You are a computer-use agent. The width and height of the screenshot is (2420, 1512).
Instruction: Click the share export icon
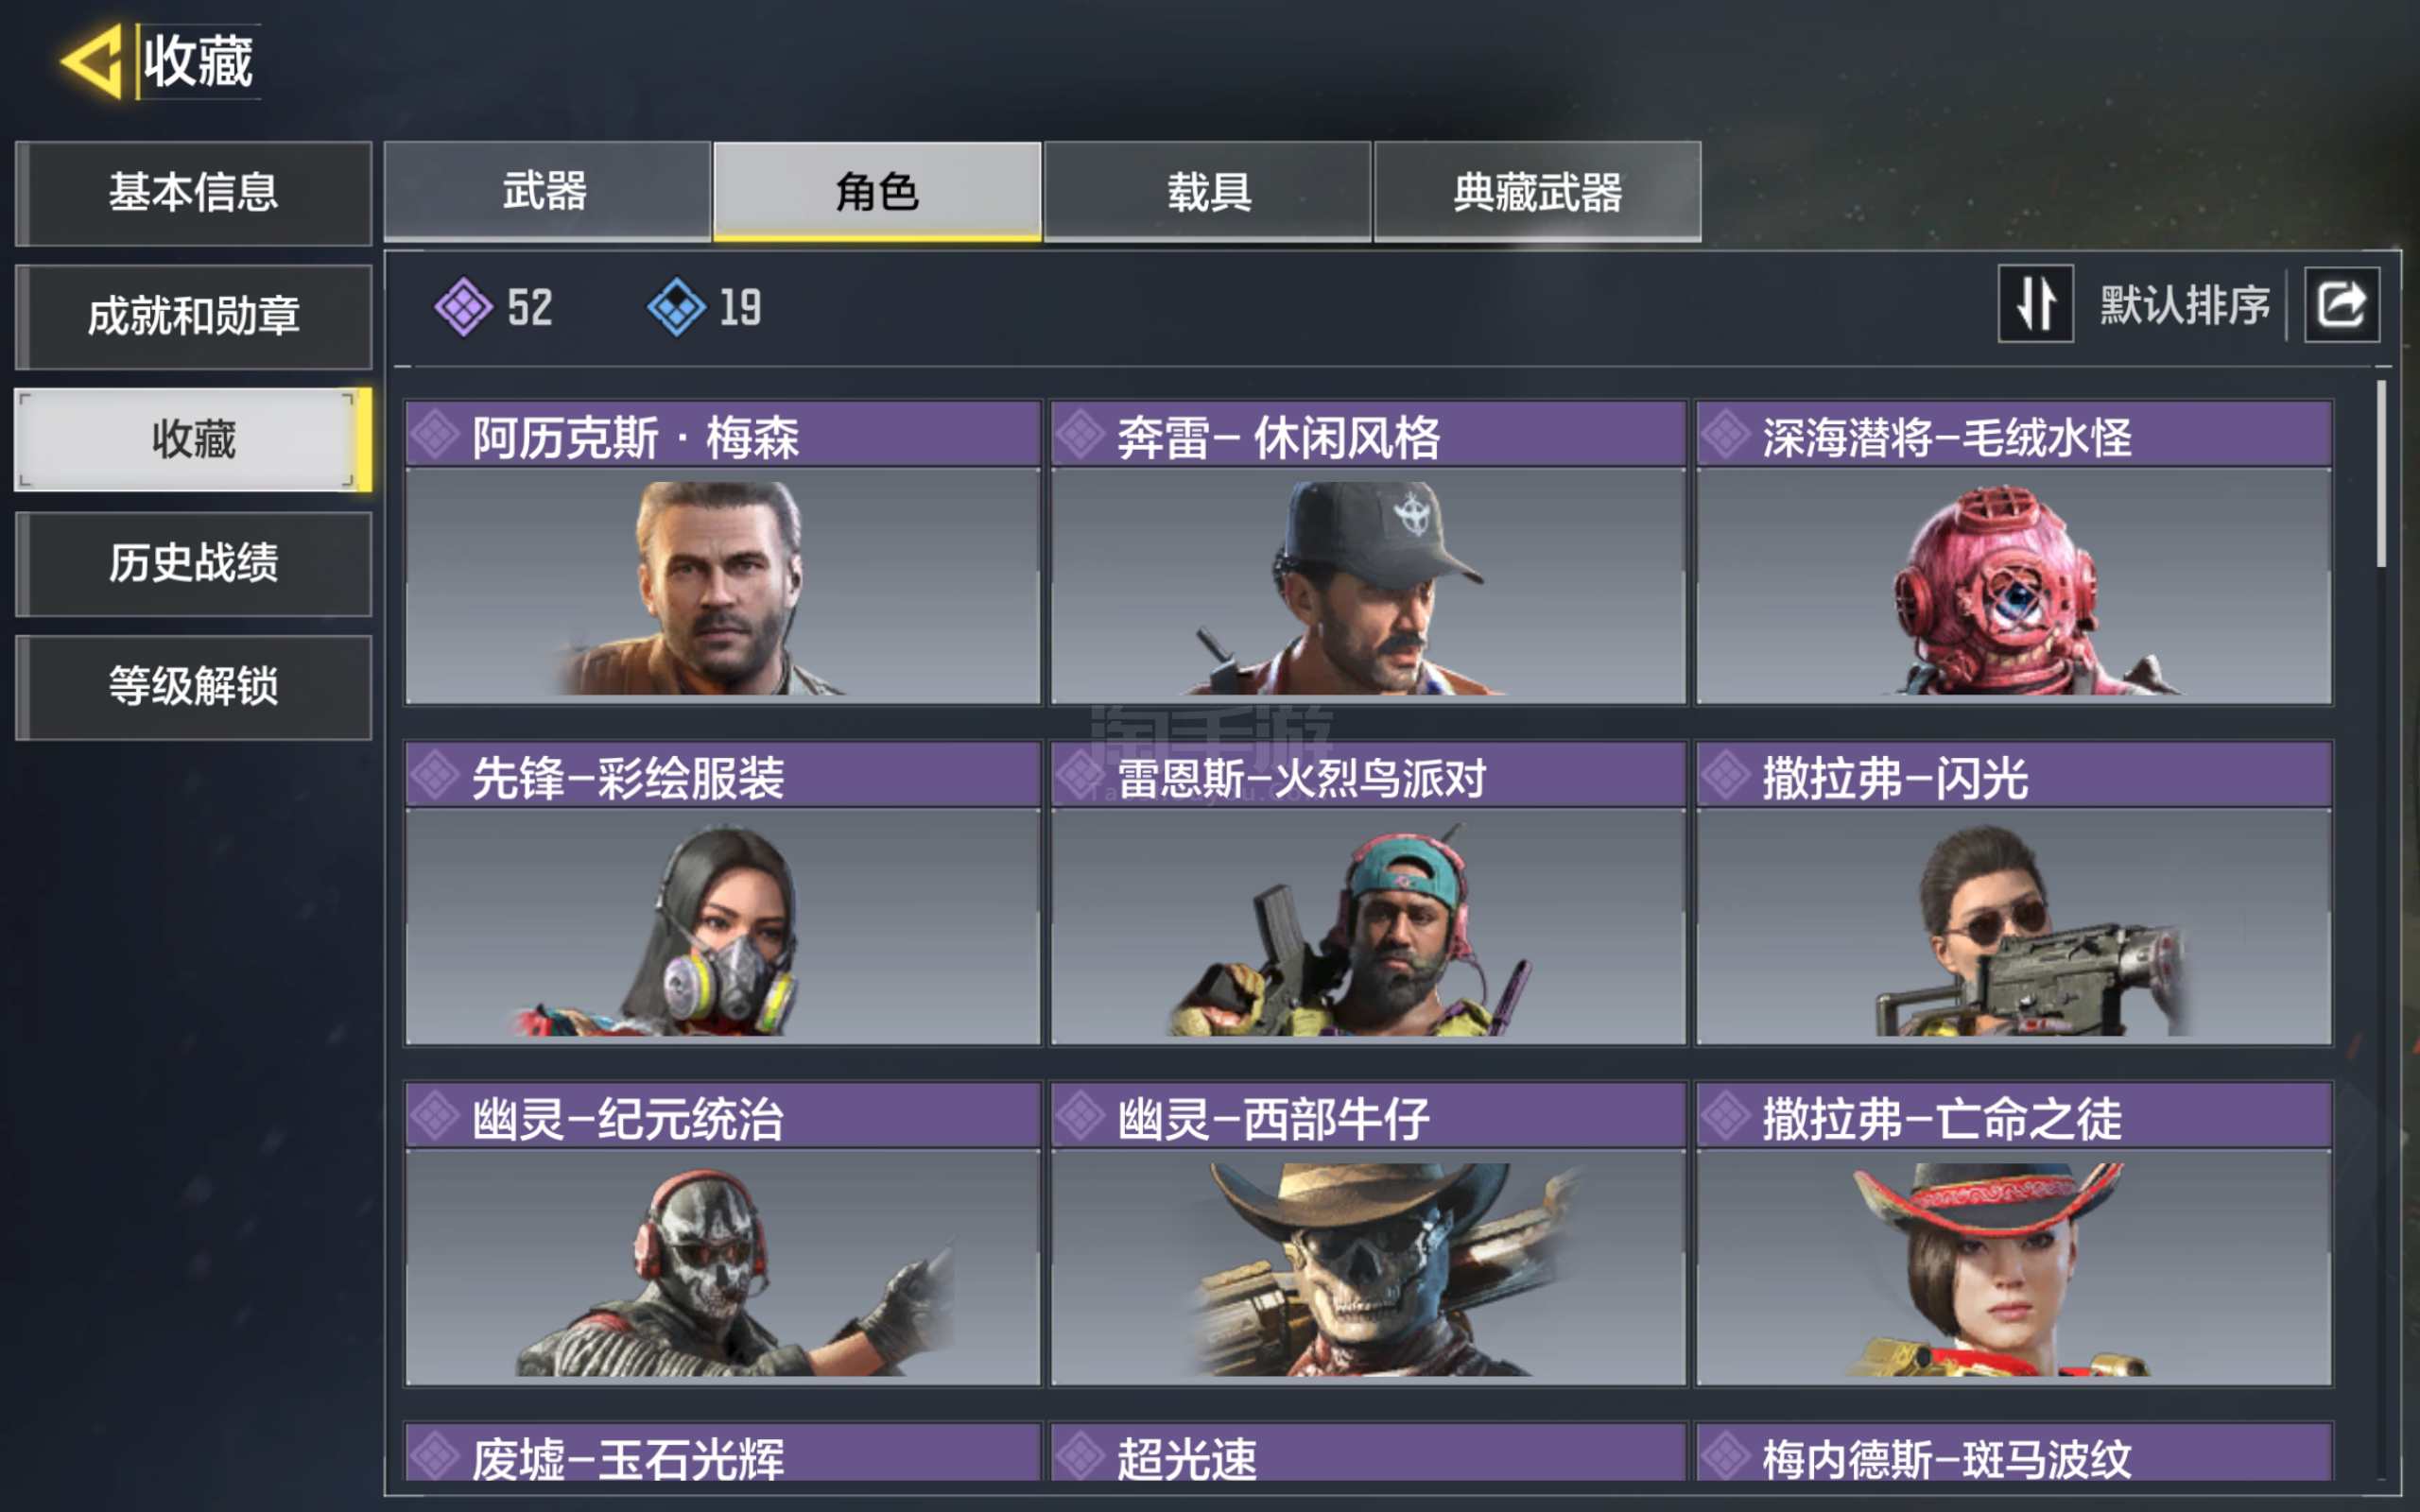tap(2341, 304)
